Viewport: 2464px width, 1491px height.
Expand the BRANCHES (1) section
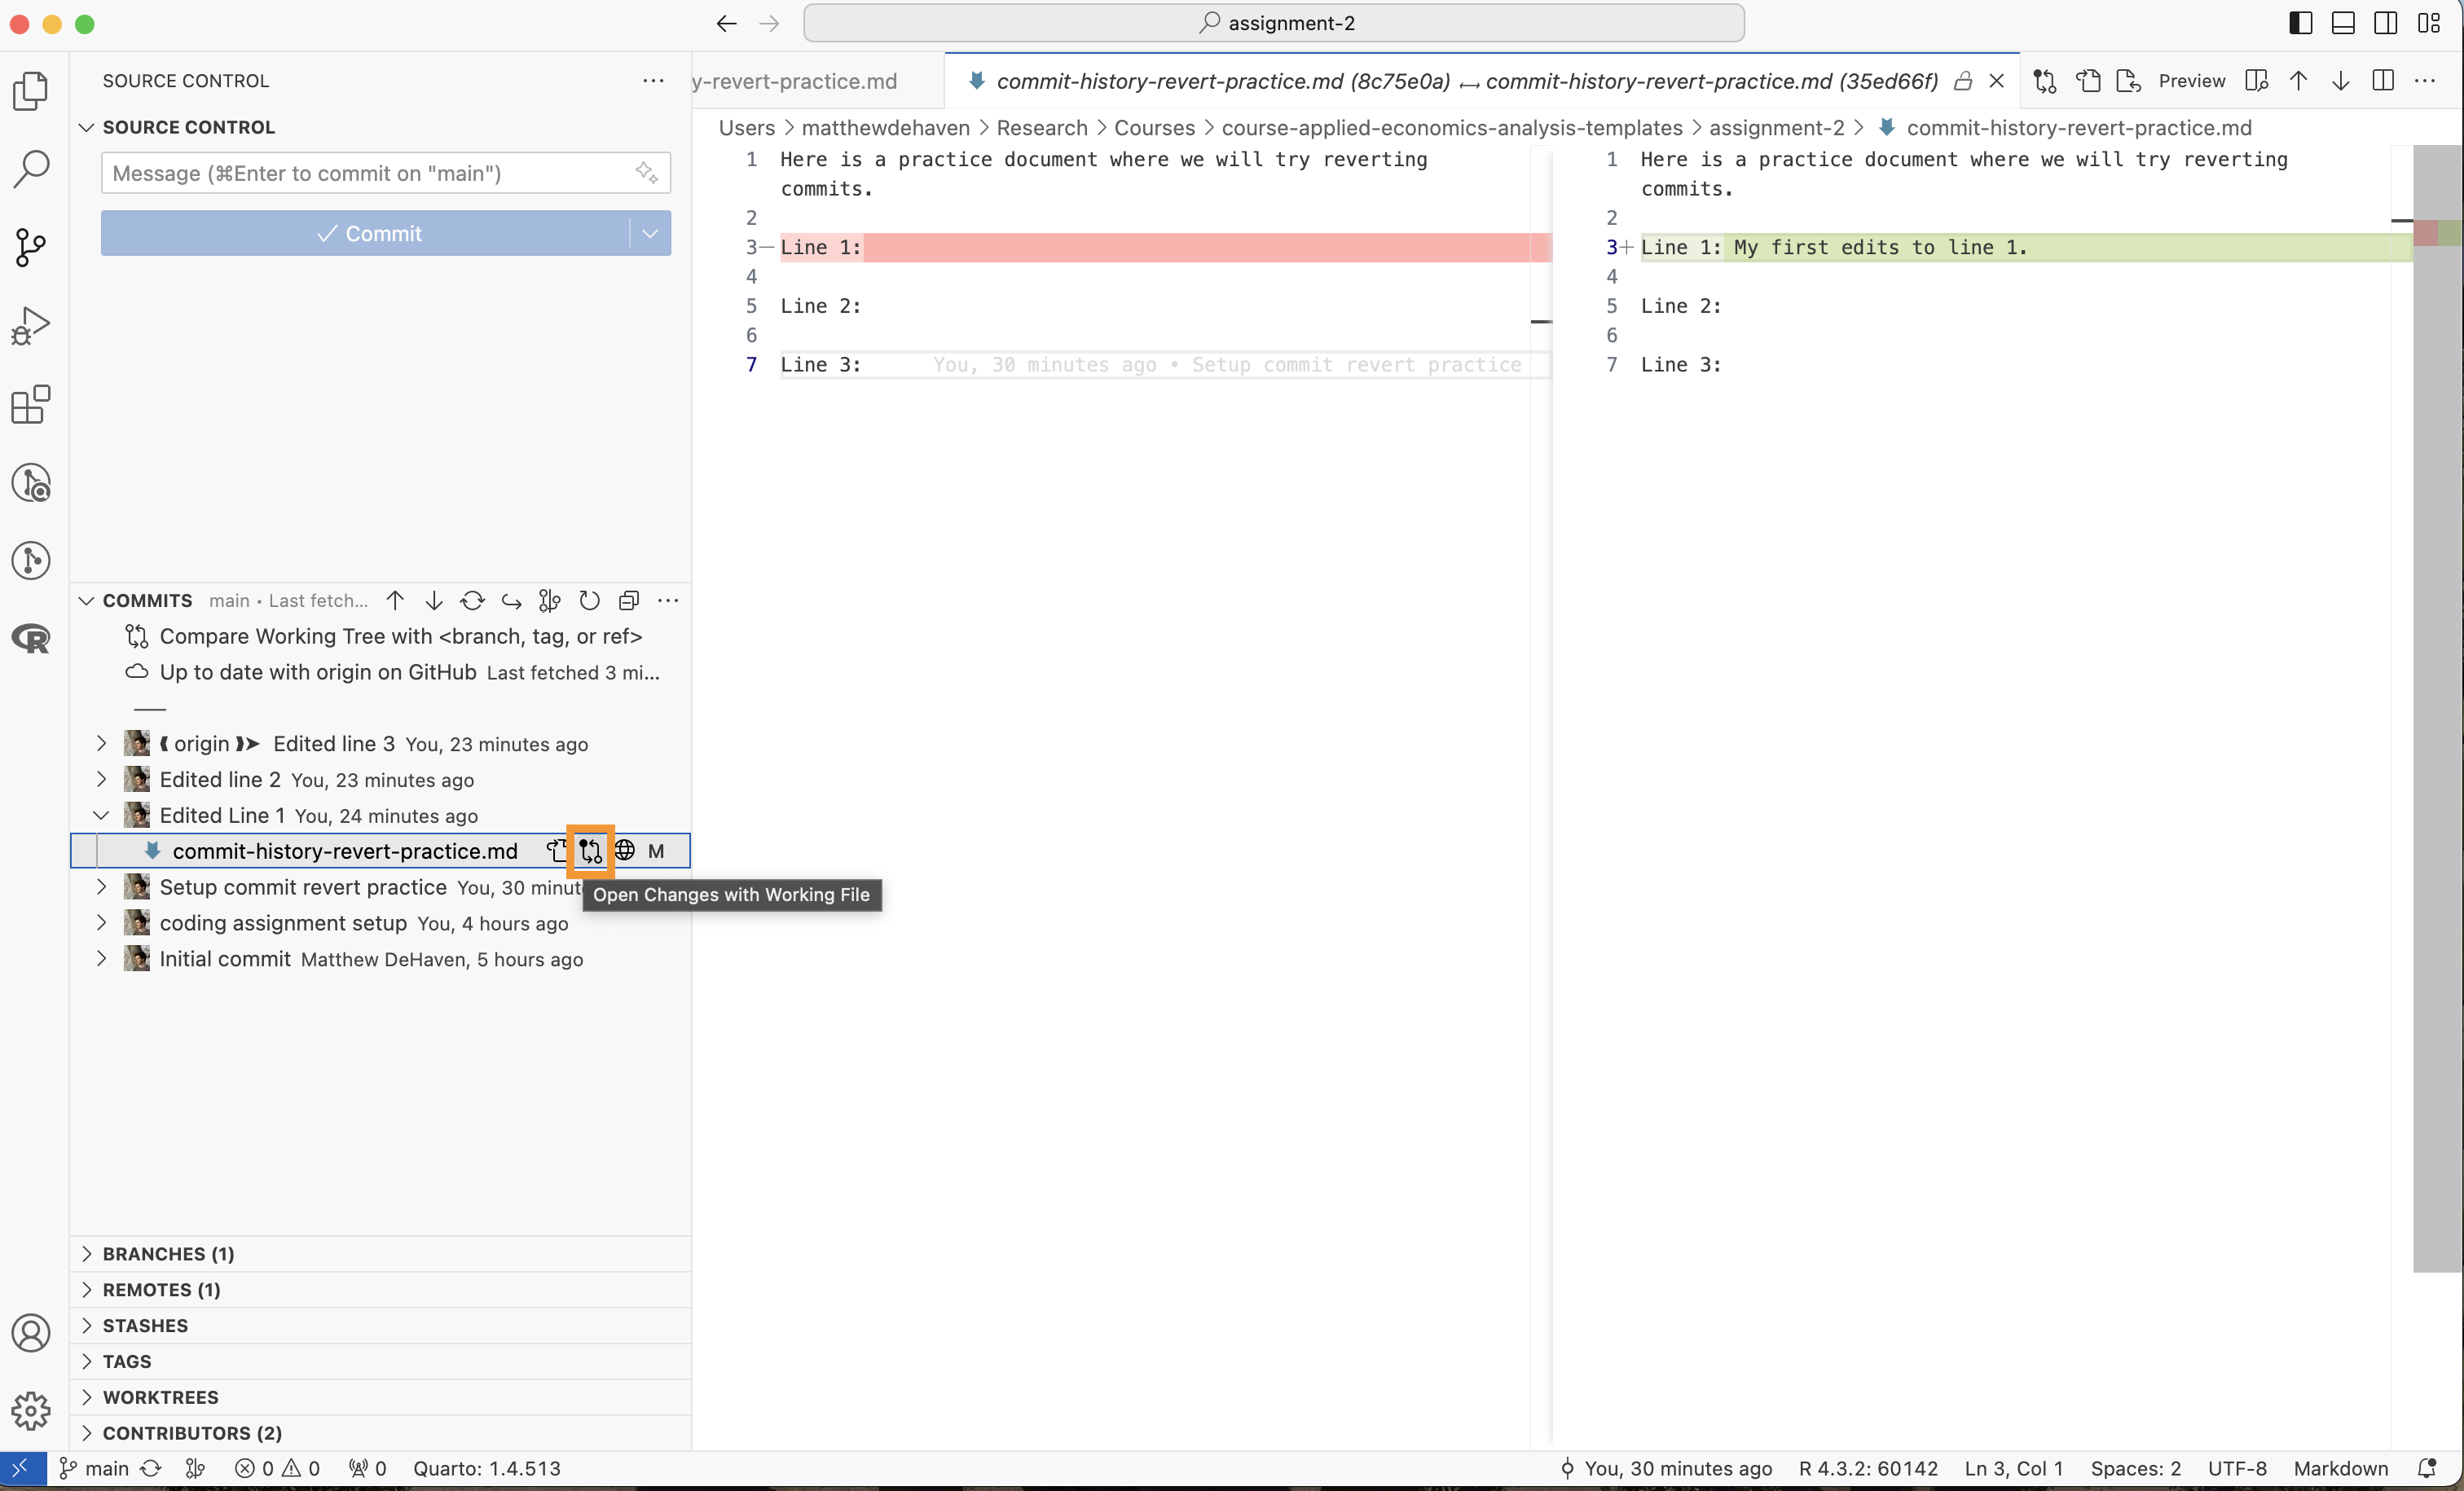168,1253
